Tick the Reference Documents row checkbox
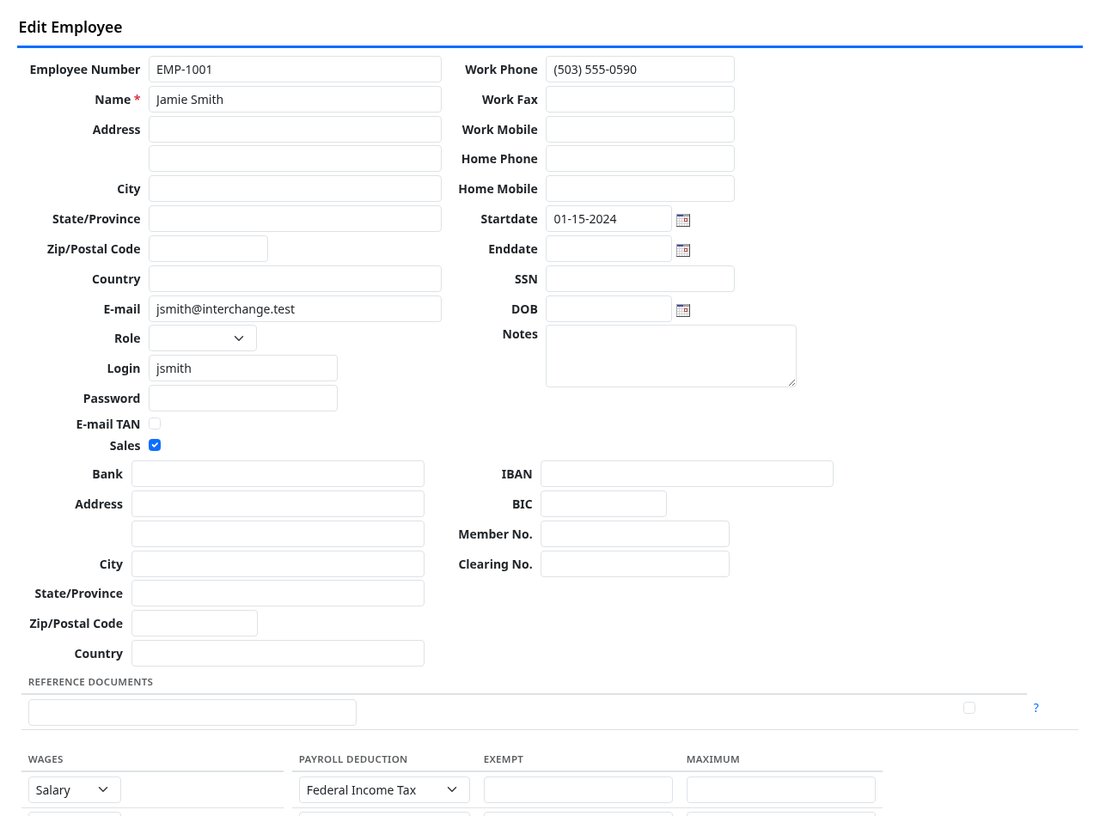The width and height of the screenshot is (1100, 816). pos(969,707)
